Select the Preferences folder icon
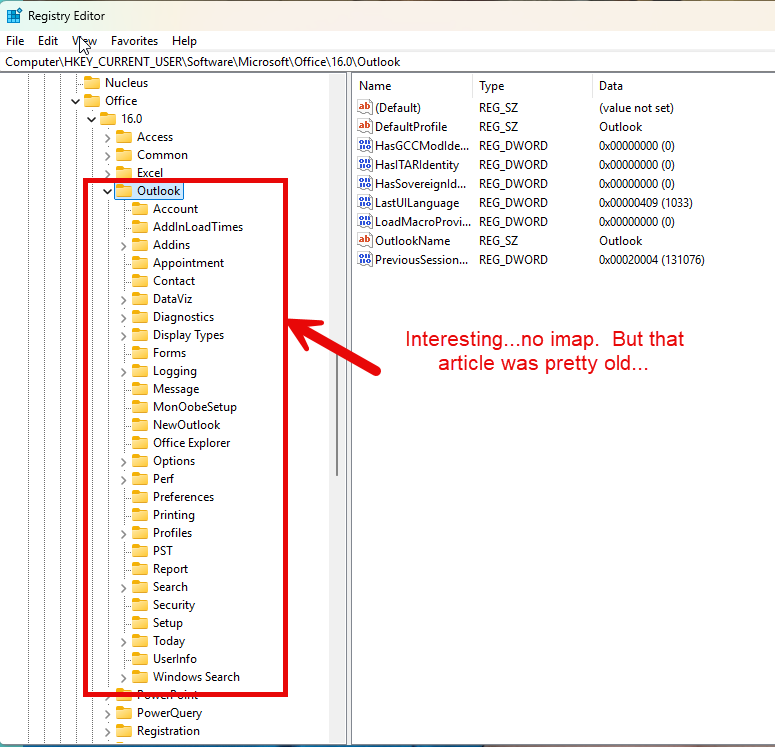The width and height of the screenshot is (775, 747). pyautogui.click(x=140, y=497)
